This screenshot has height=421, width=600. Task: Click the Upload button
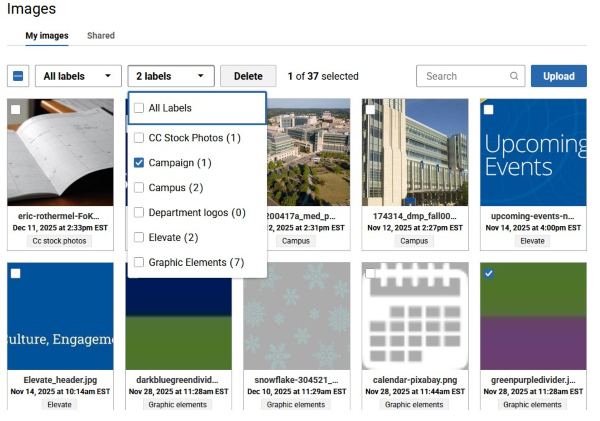559,76
